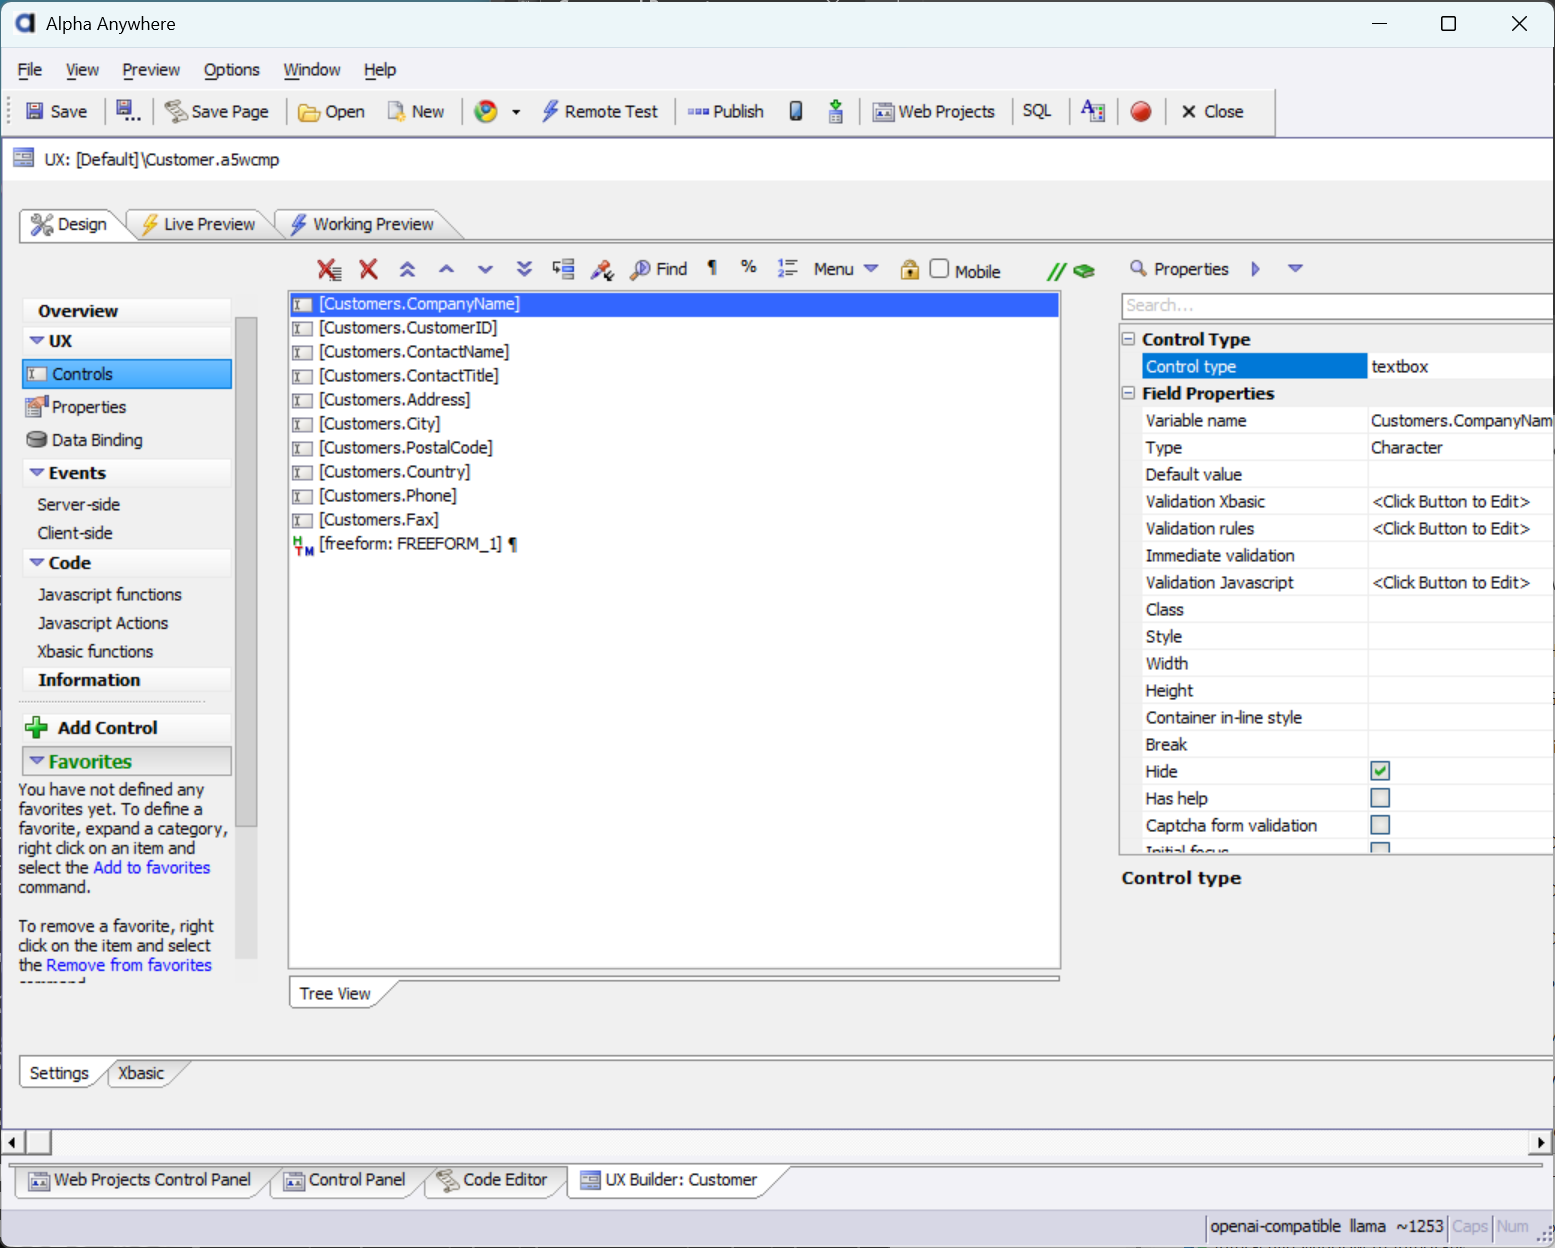This screenshot has height=1248, width=1555.
Task: Click the Add to favorites link
Action: tap(152, 868)
